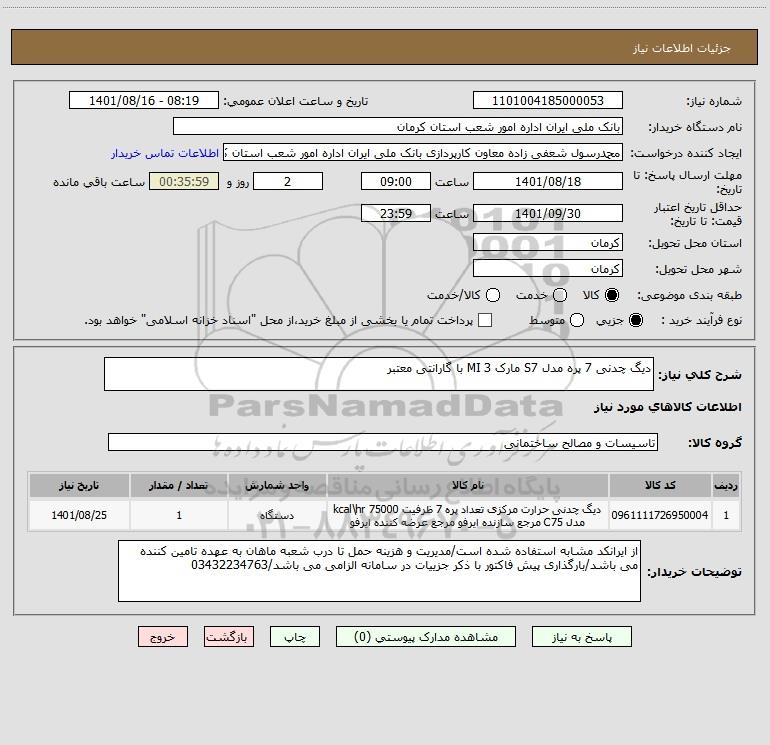770x745 pixels.
Task: Click the جزئیات اطلاعات نیاز header title
Action: point(682,48)
